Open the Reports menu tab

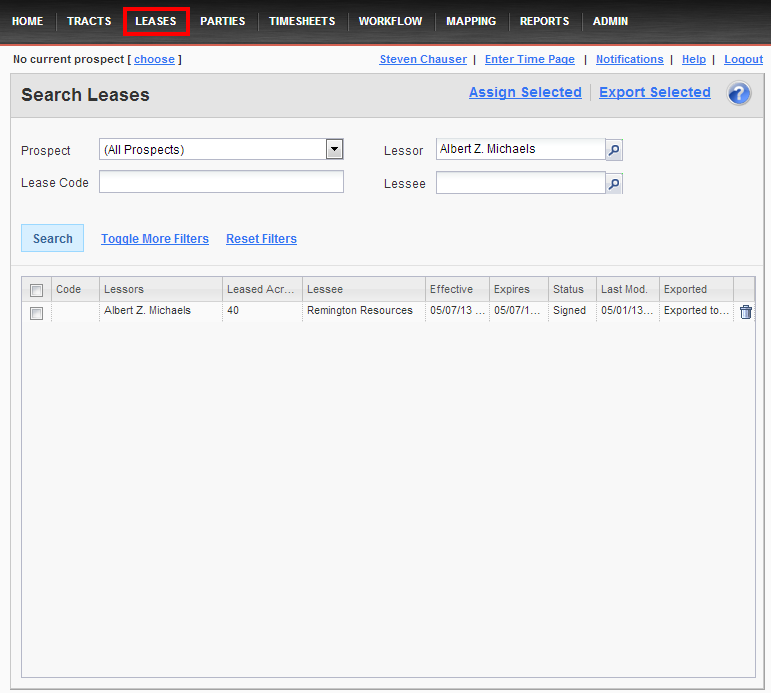click(544, 21)
